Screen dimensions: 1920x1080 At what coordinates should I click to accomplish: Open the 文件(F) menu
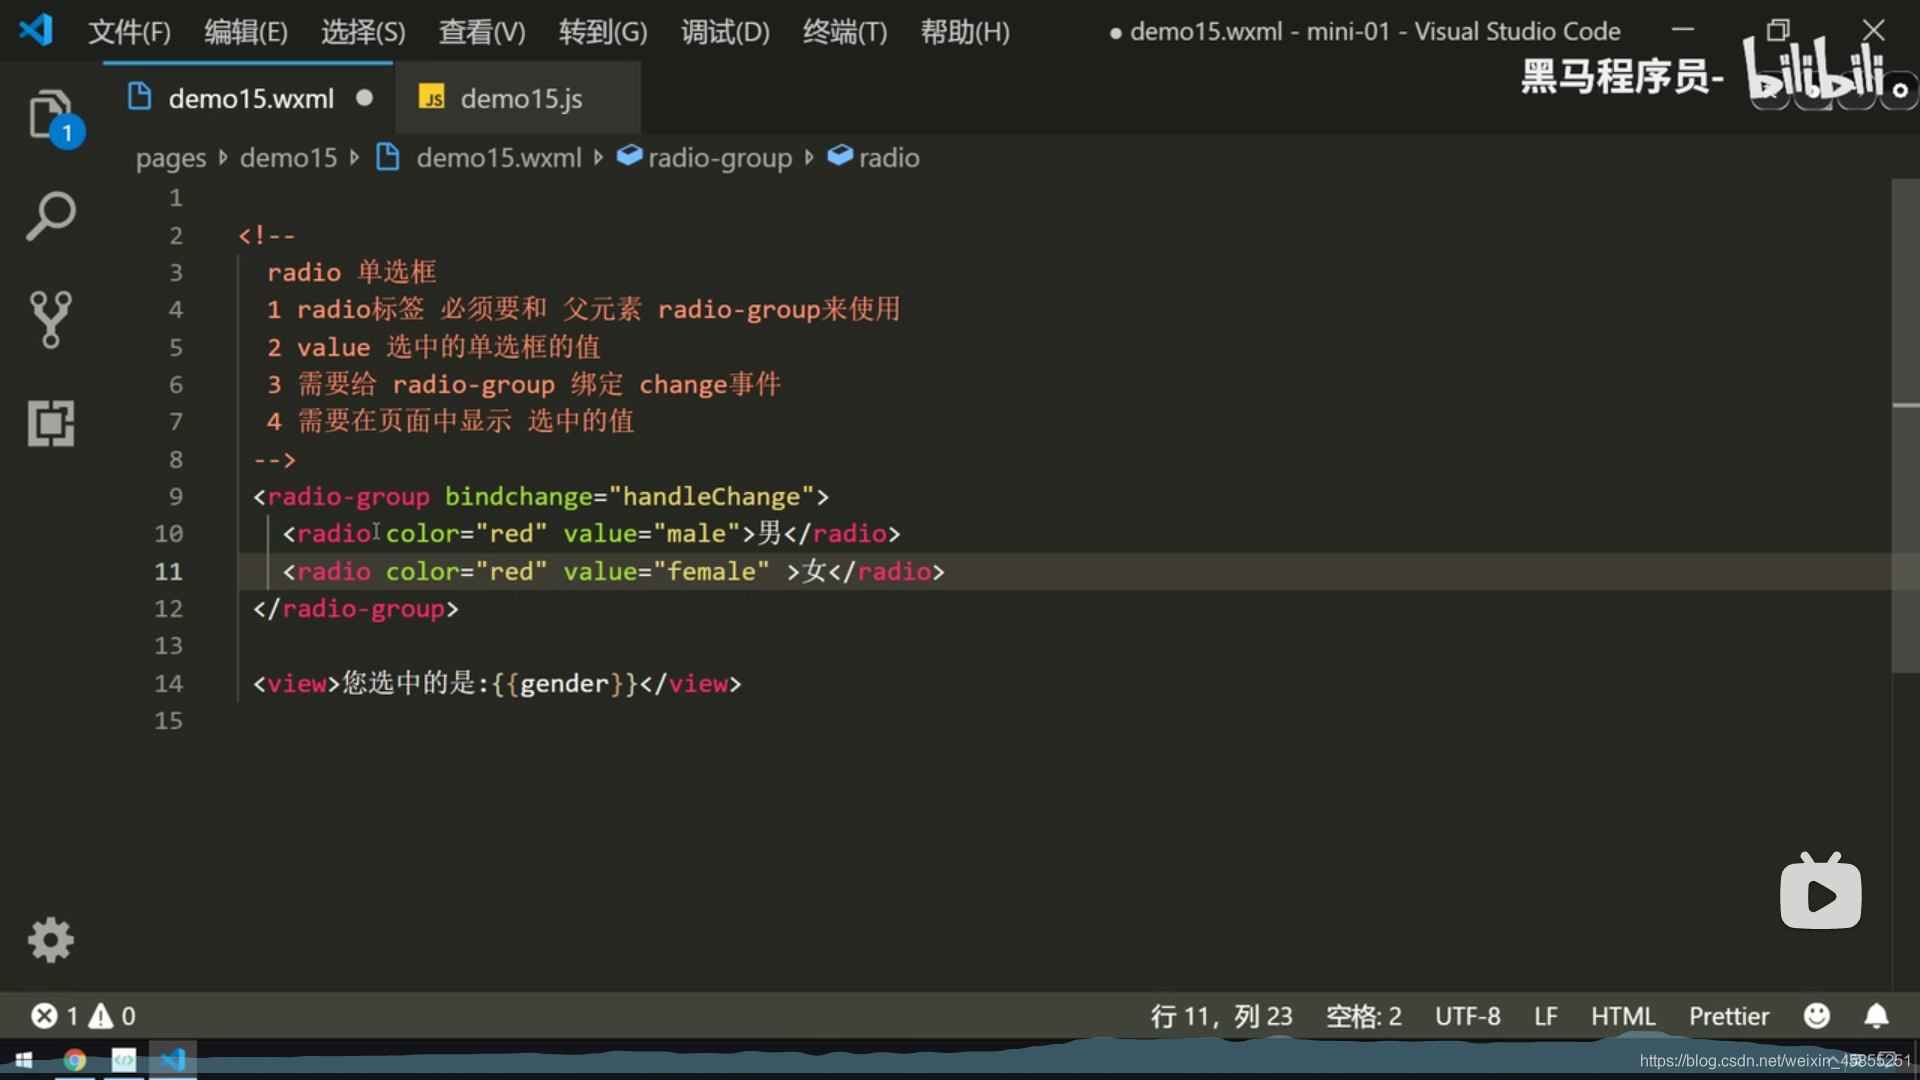[x=130, y=32]
